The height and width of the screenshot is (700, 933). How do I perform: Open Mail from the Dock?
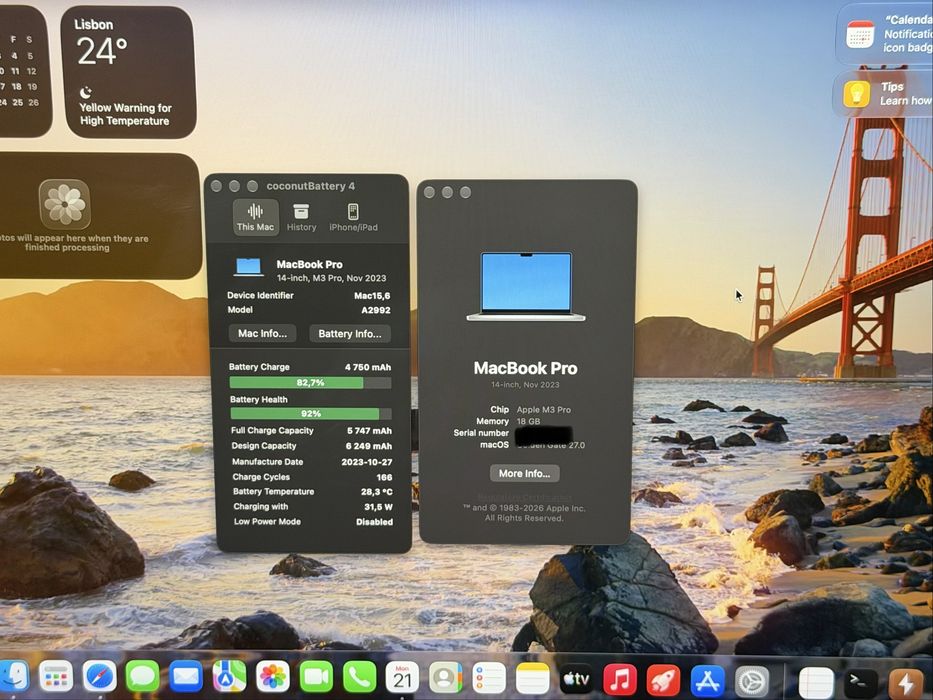(x=186, y=677)
